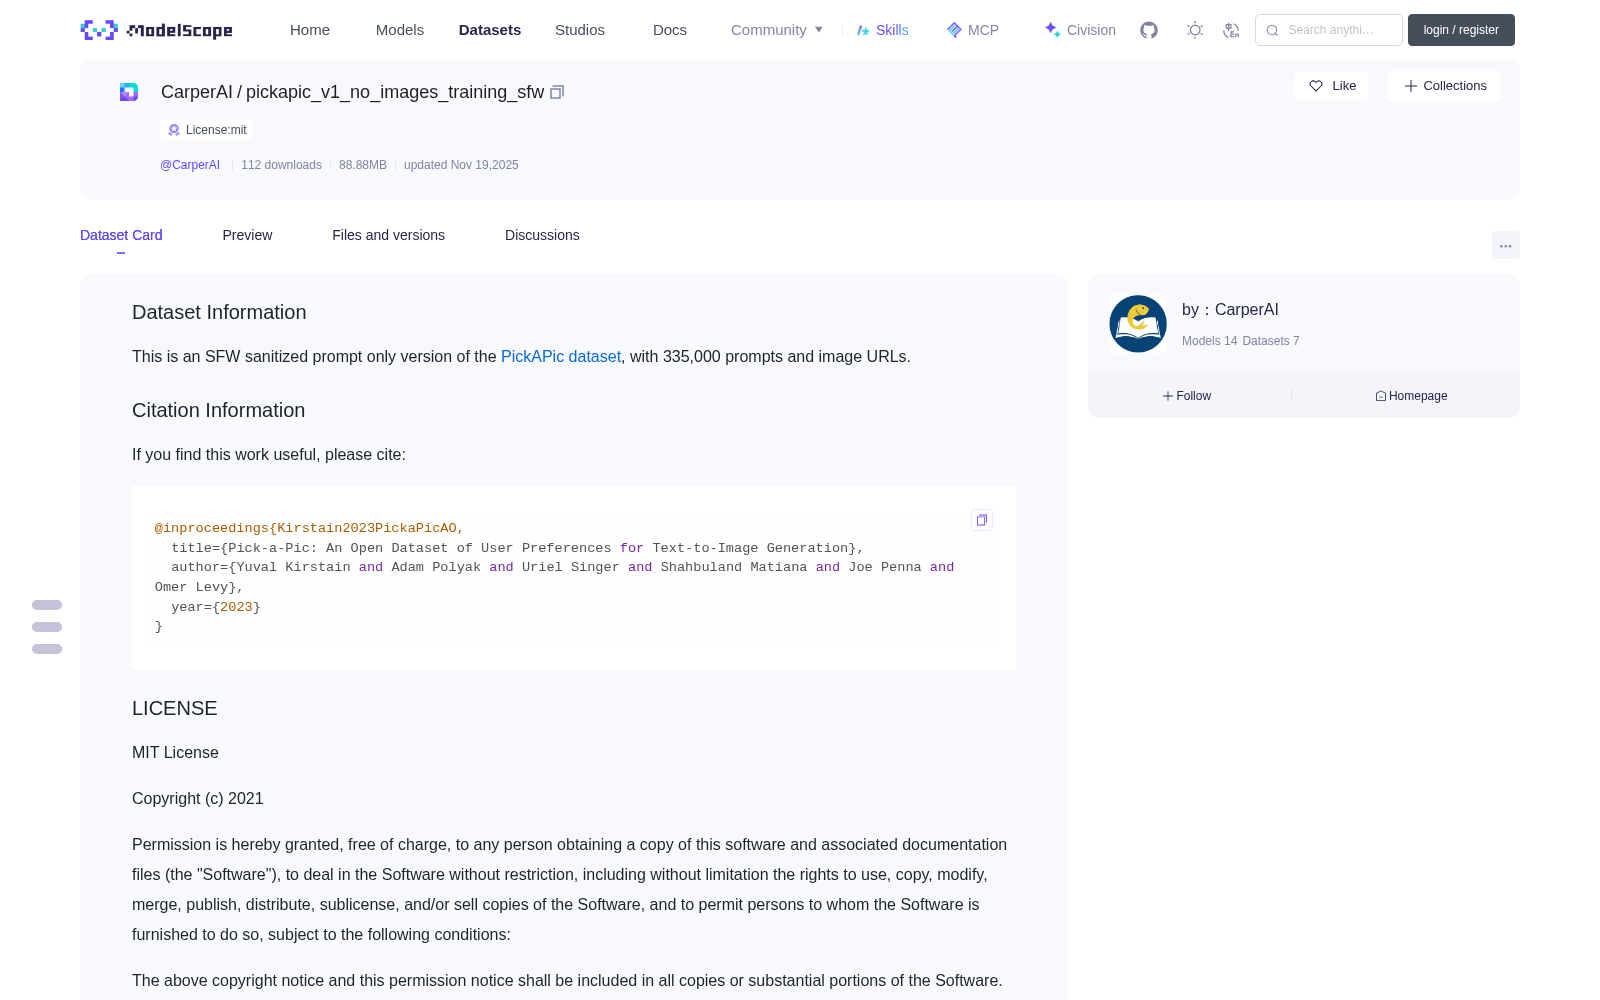Toggle the light/dark theme sun icon
This screenshot has width=1600, height=1000.
1195,30
